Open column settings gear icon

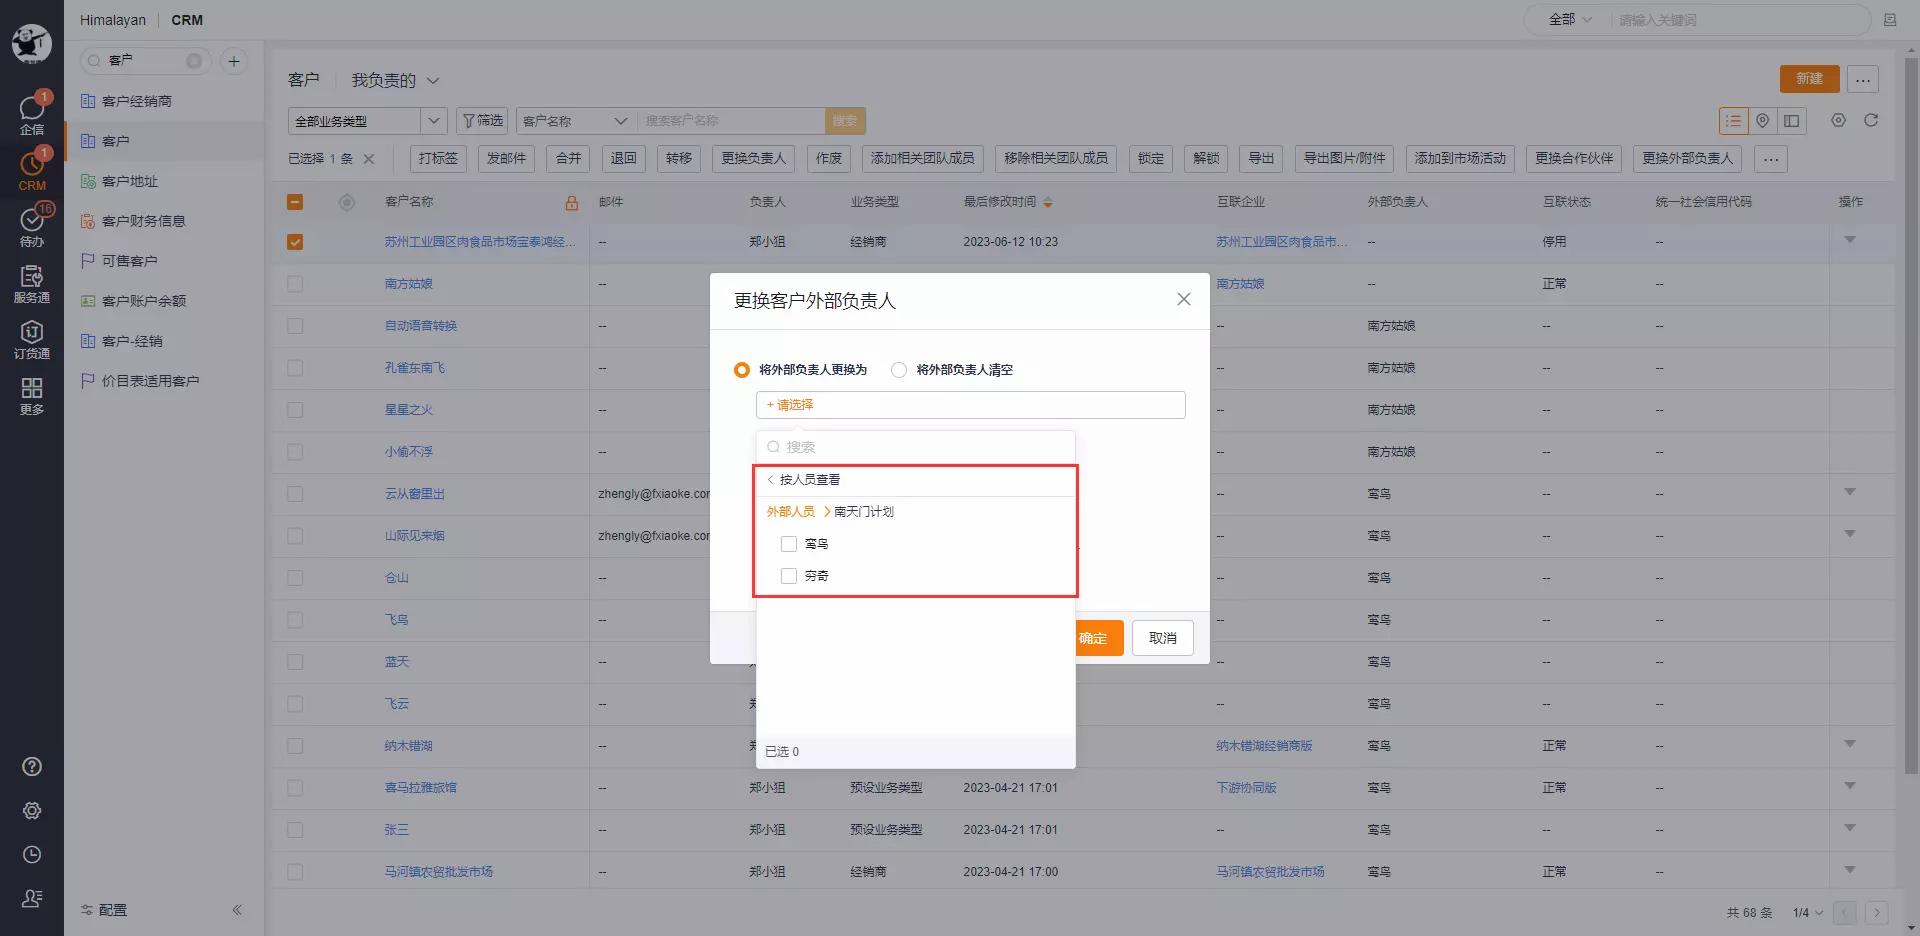tap(1838, 120)
